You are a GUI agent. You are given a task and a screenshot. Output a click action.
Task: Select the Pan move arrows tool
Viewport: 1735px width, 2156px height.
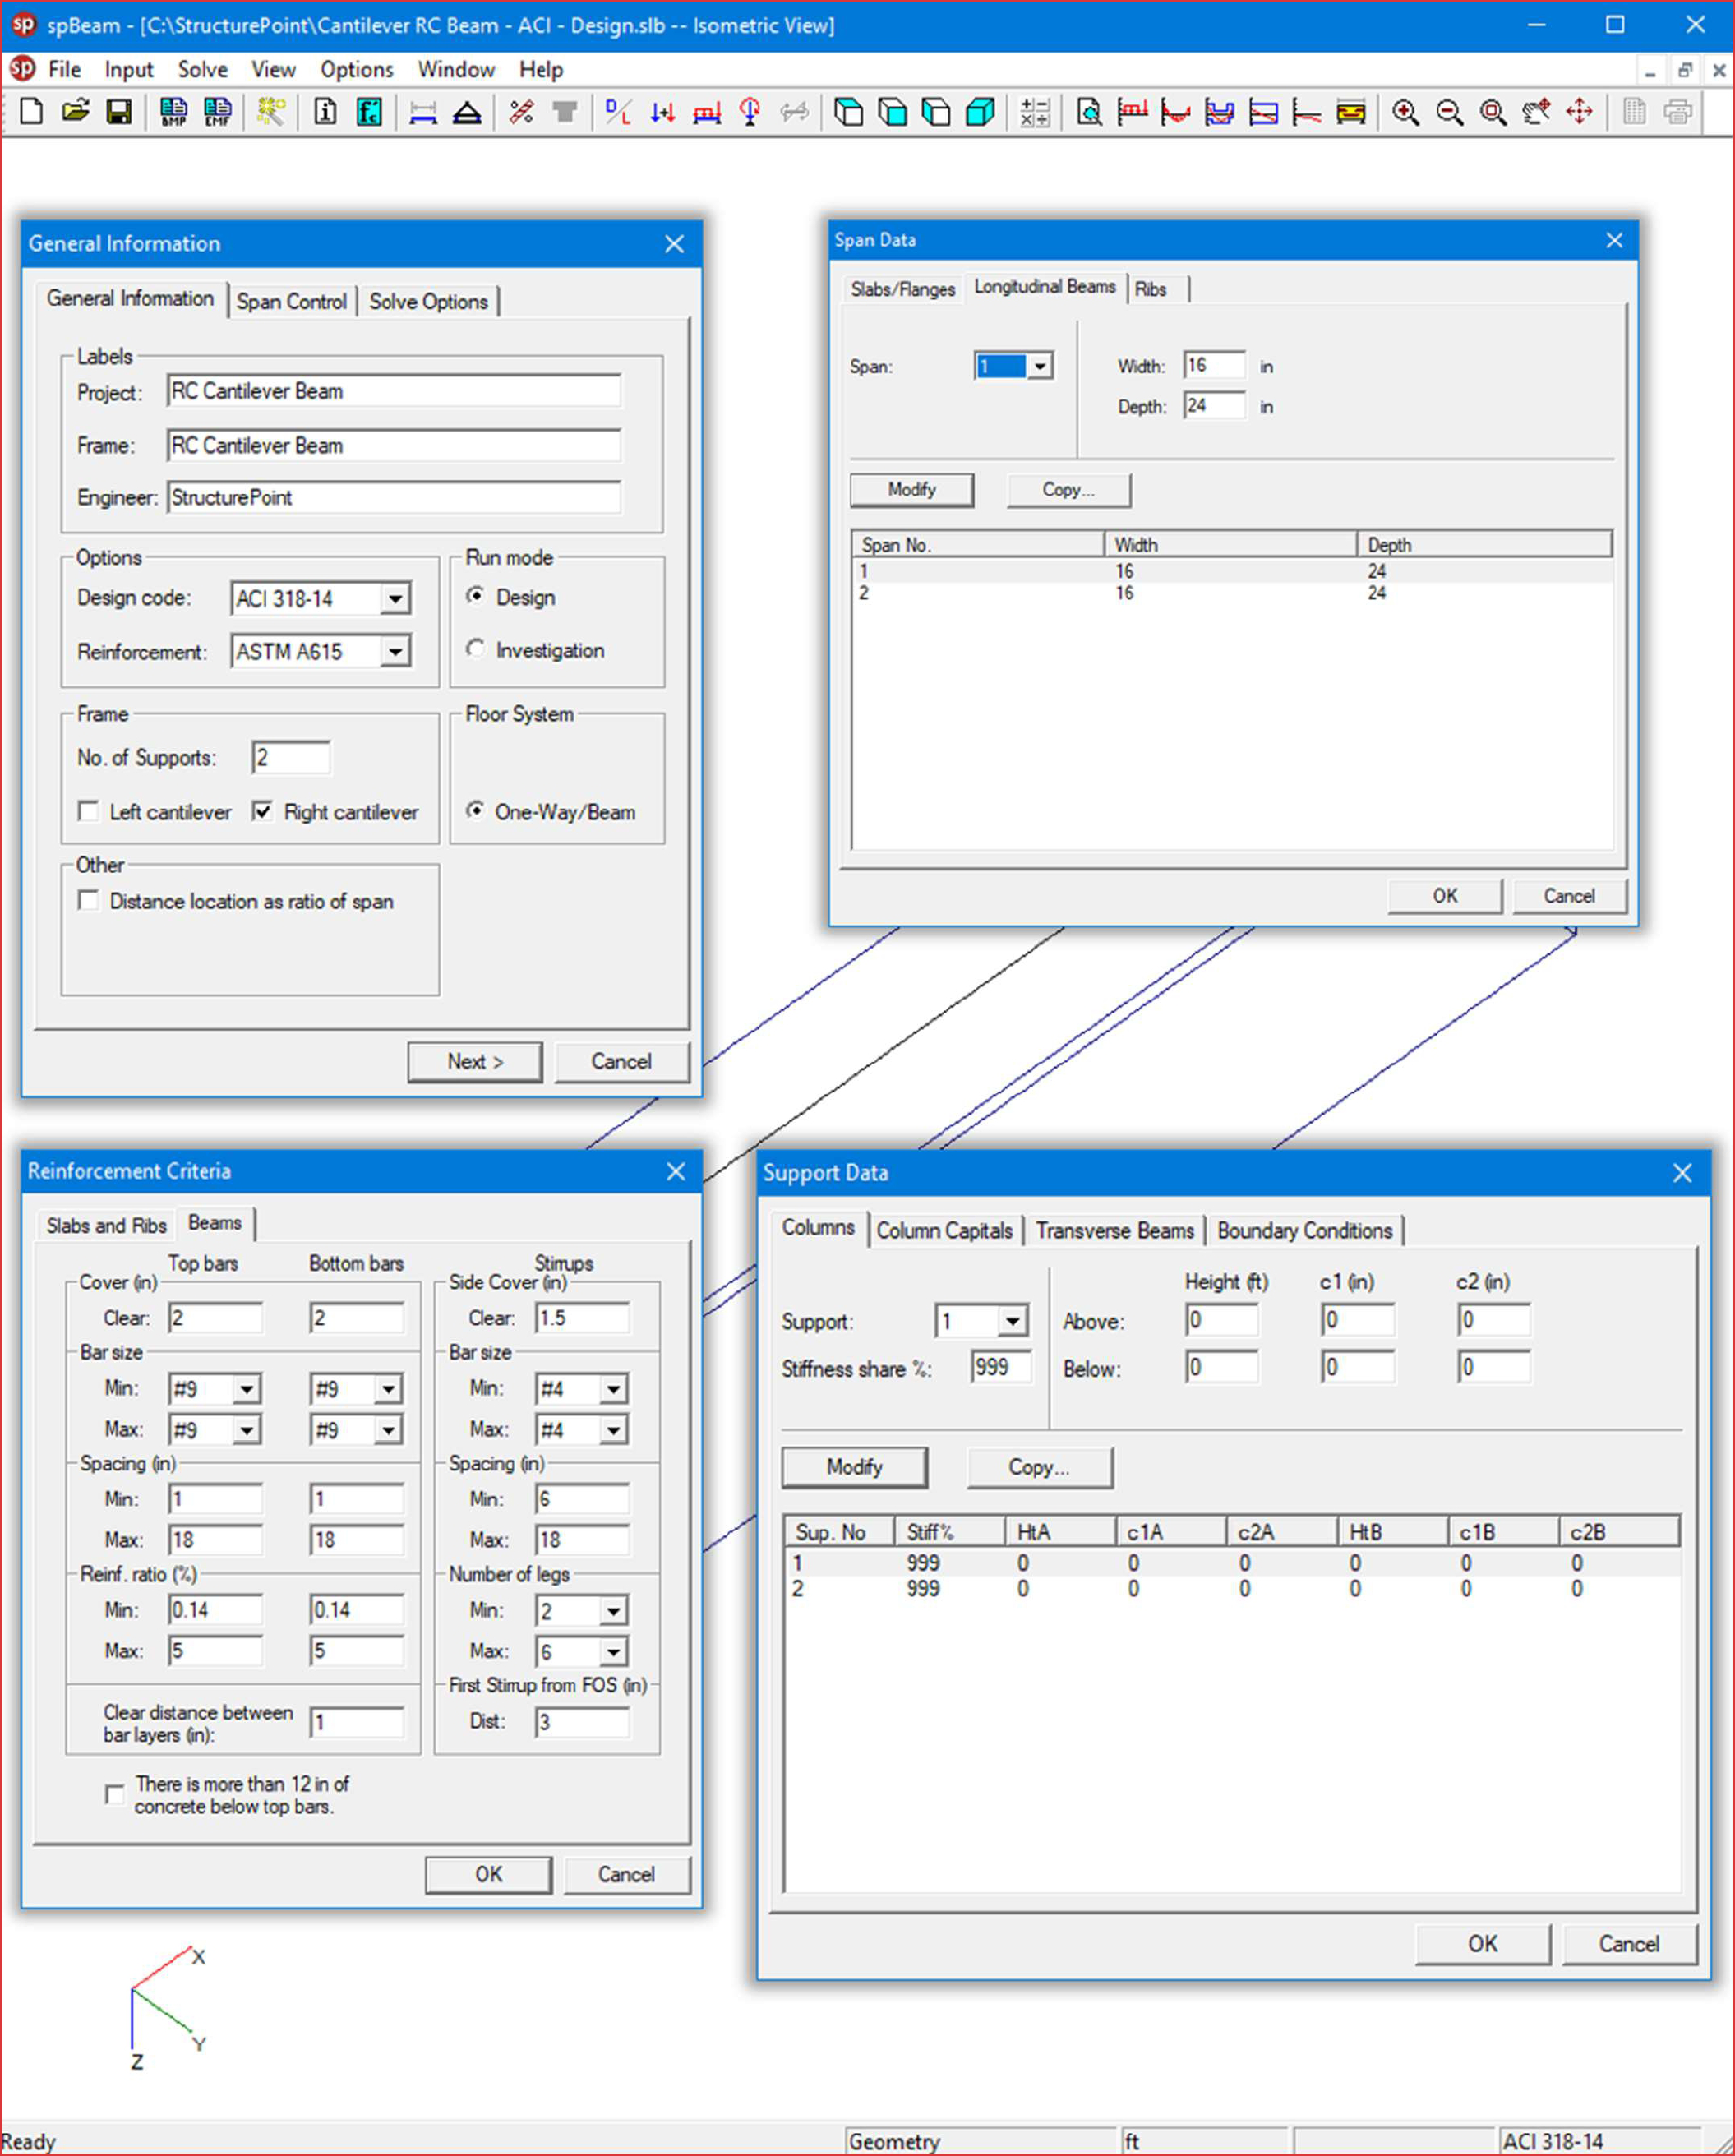pos(1580,111)
